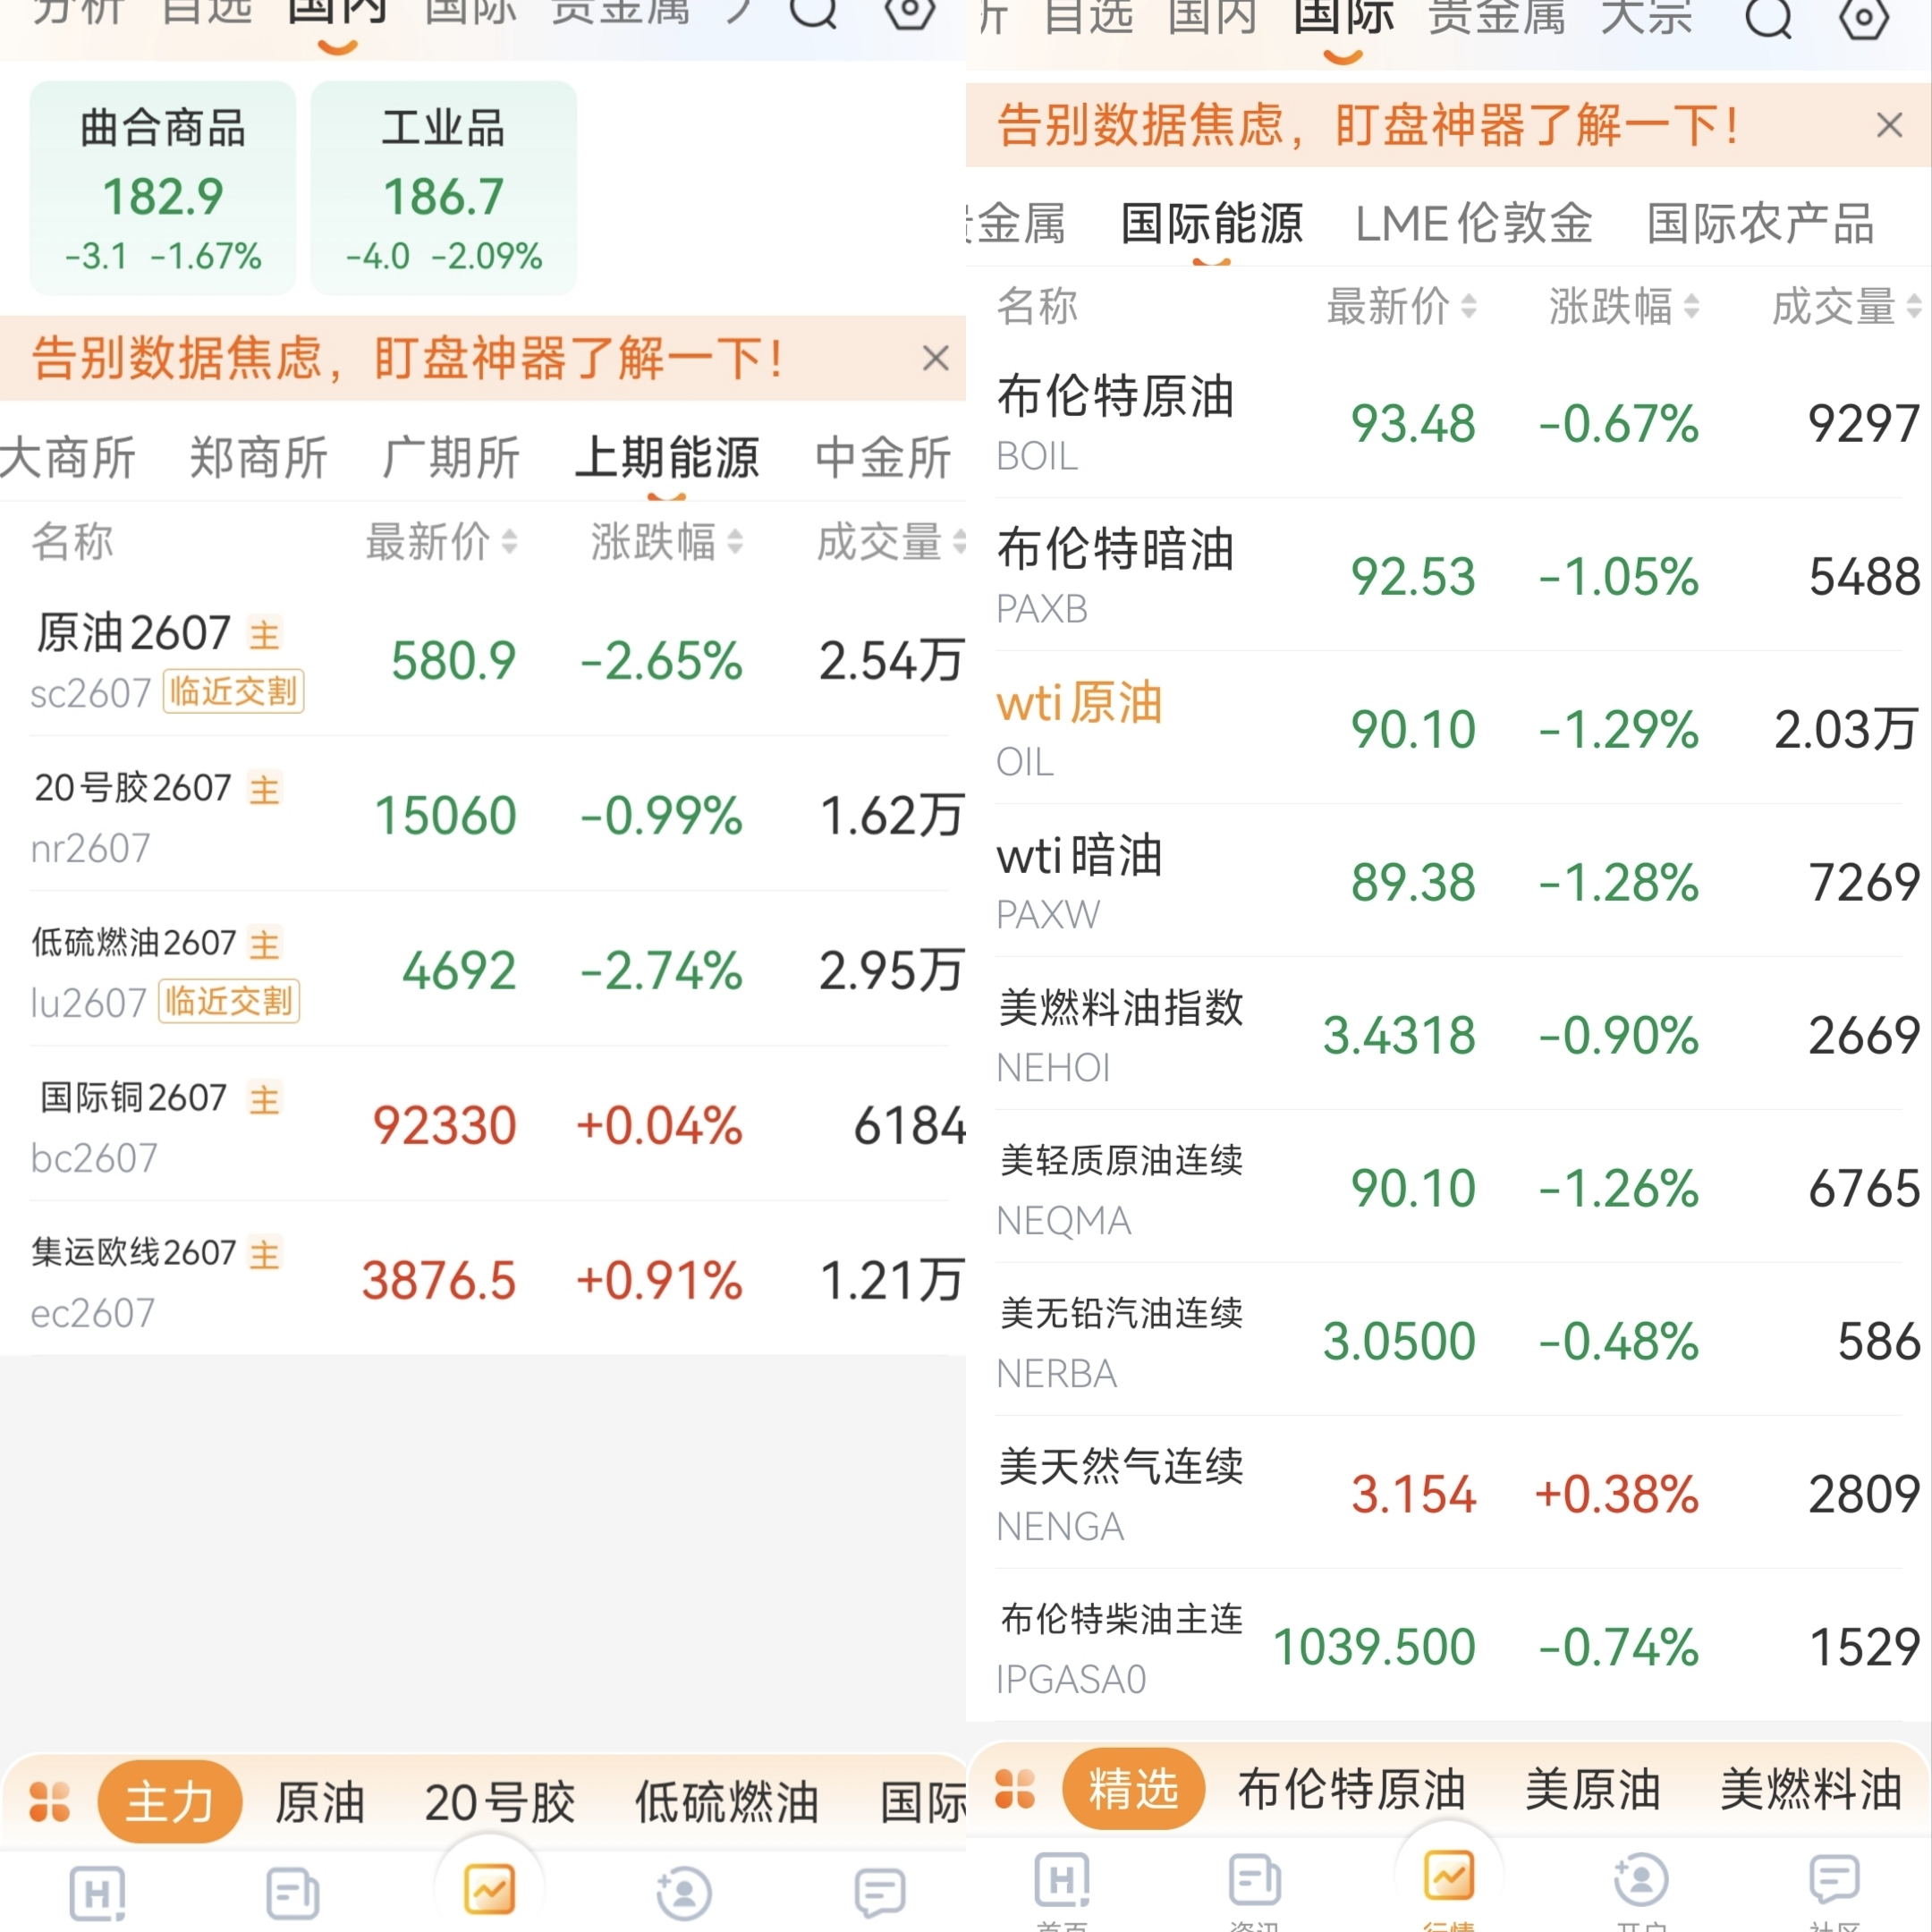Tap market chart icon in left bottom navigation
The width and height of the screenshot is (1932, 1932).
[x=489, y=1889]
